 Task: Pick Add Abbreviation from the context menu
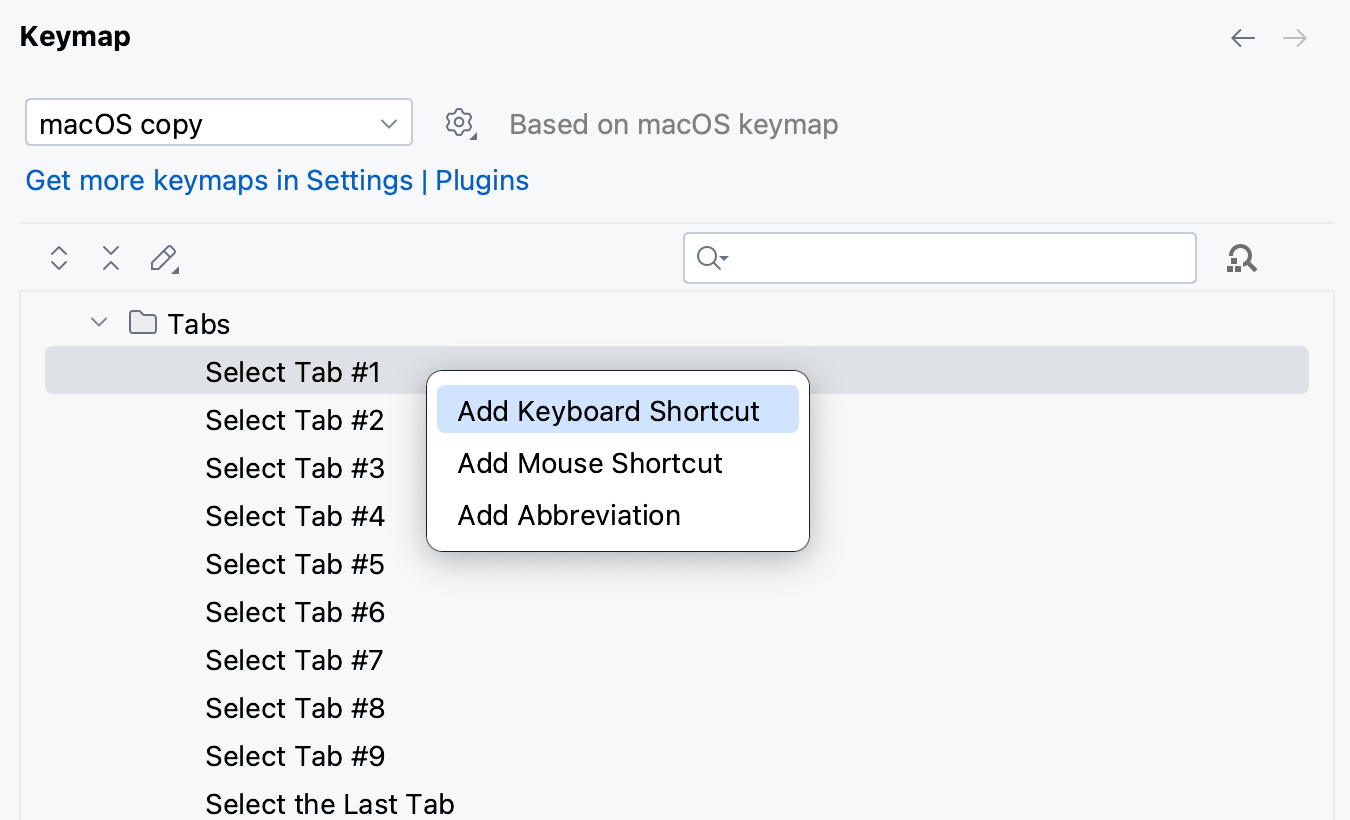[568, 515]
